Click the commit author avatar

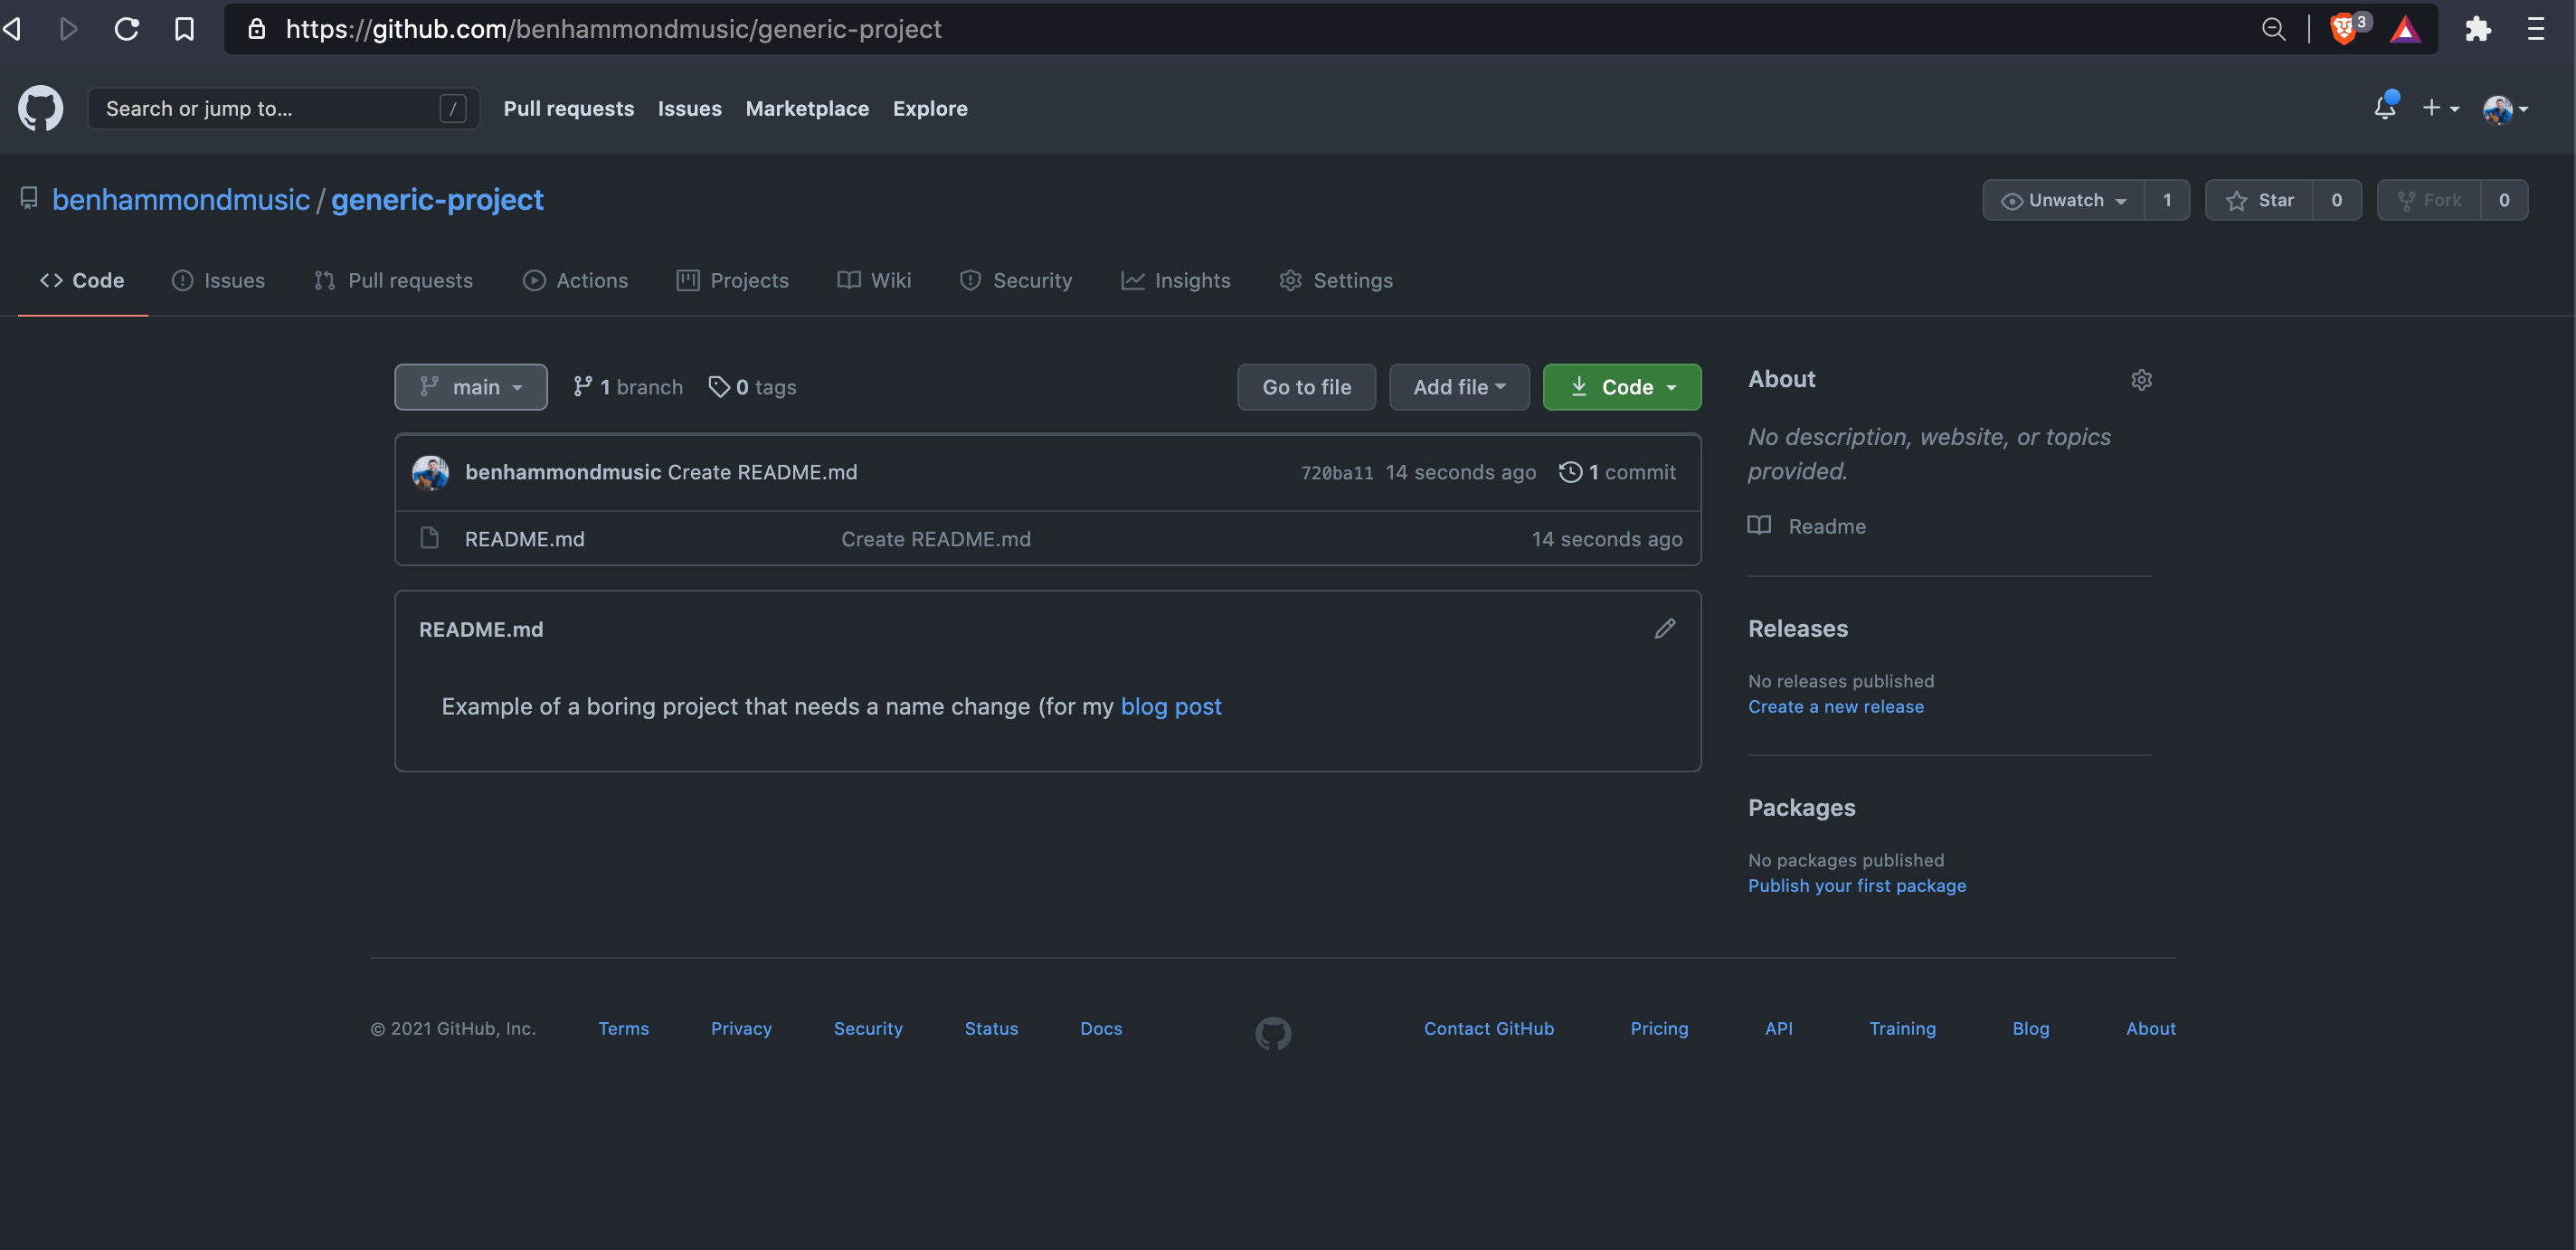(430, 472)
